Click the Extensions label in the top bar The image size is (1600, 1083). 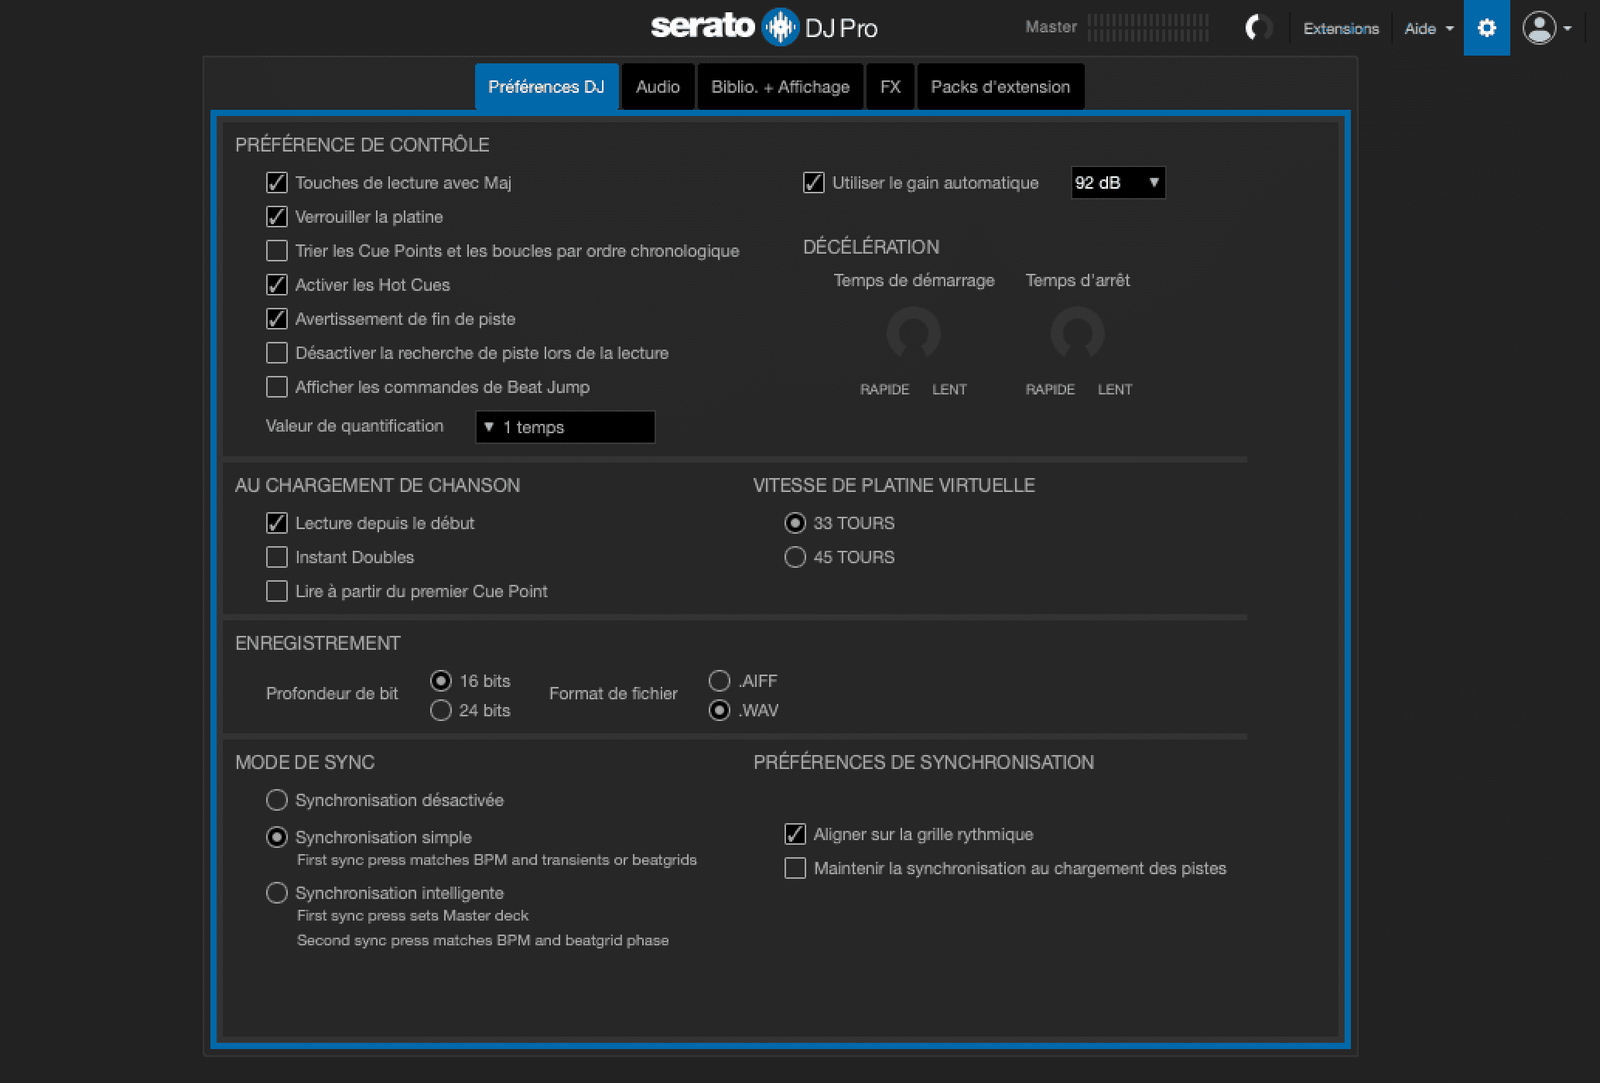pos(1341,29)
